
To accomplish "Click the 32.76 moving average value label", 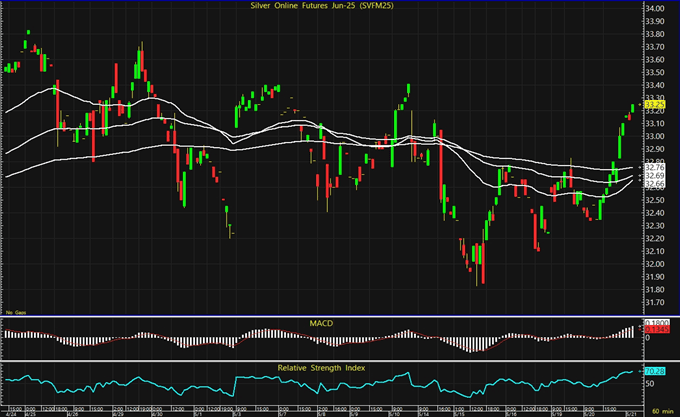I will tap(655, 166).
